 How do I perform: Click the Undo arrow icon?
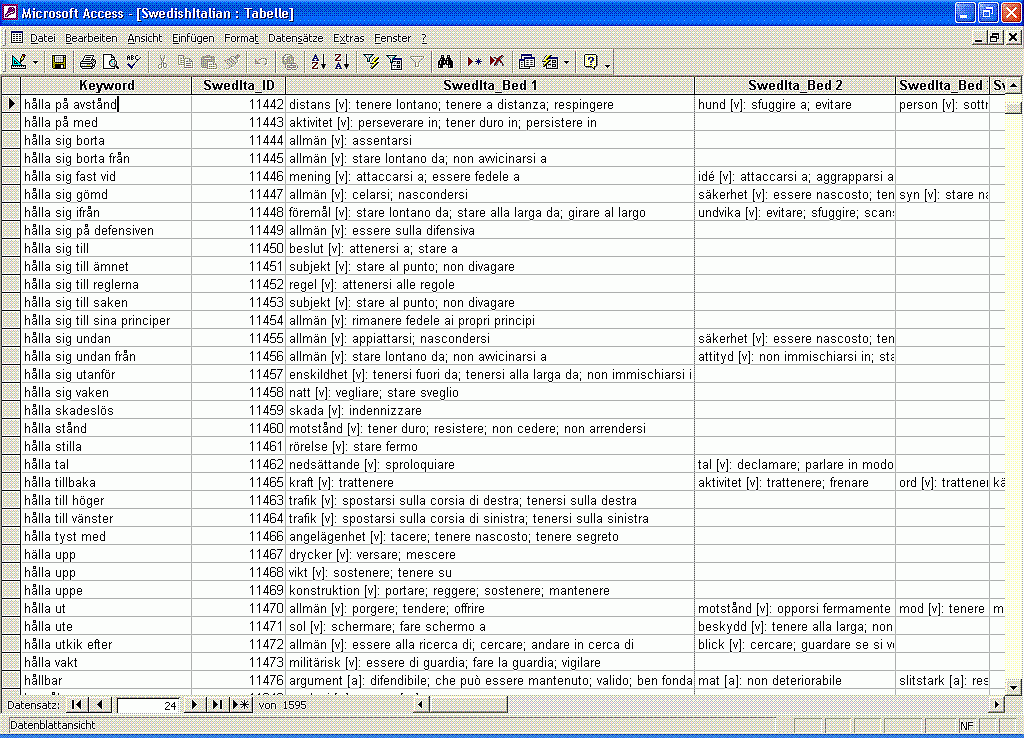click(x=261, y=62)
